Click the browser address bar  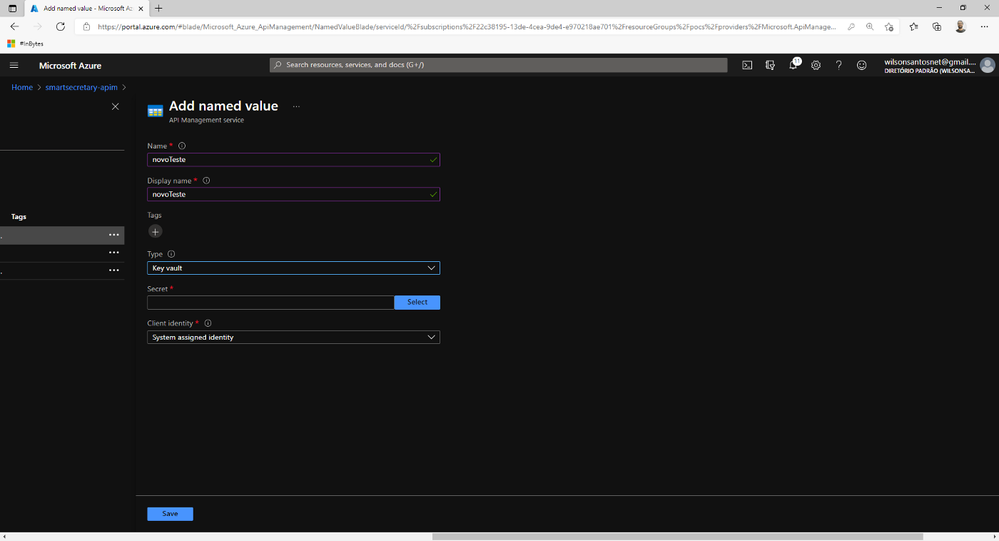click(465, 27)
